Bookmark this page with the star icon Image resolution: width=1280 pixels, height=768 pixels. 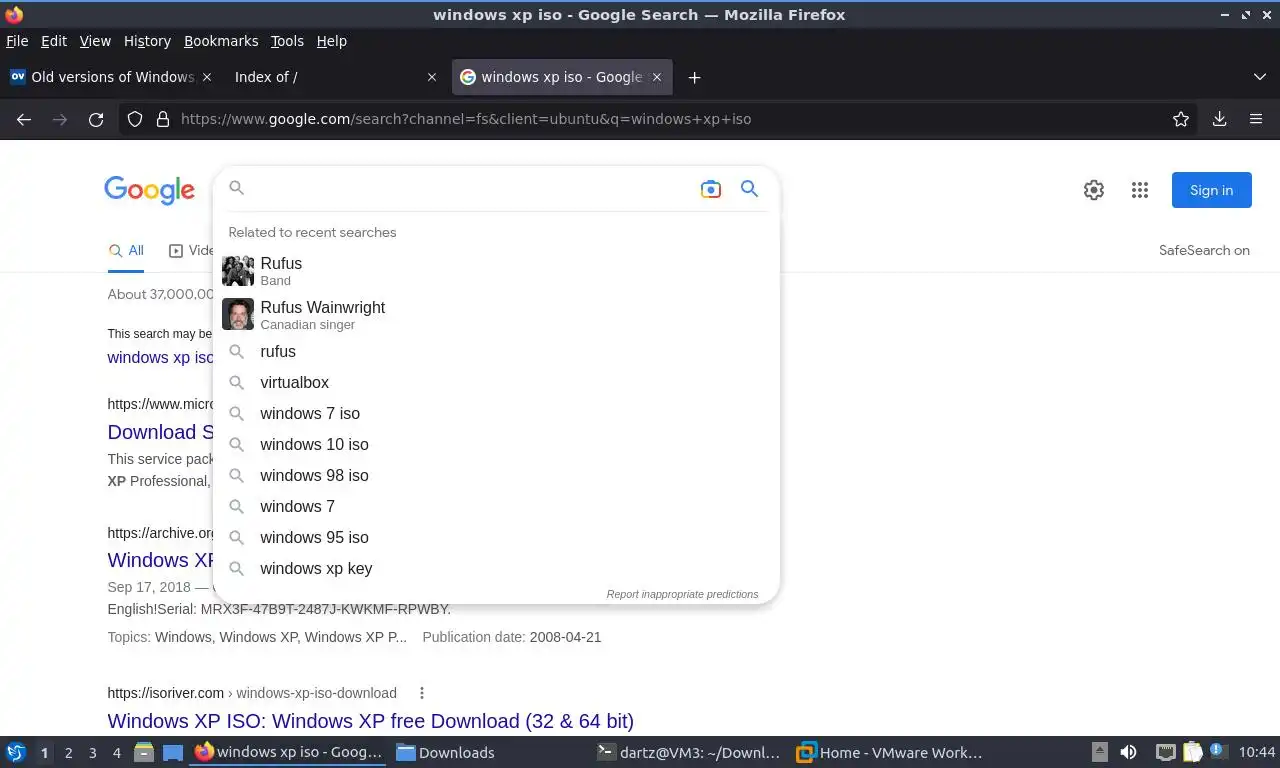(1181, 119)
